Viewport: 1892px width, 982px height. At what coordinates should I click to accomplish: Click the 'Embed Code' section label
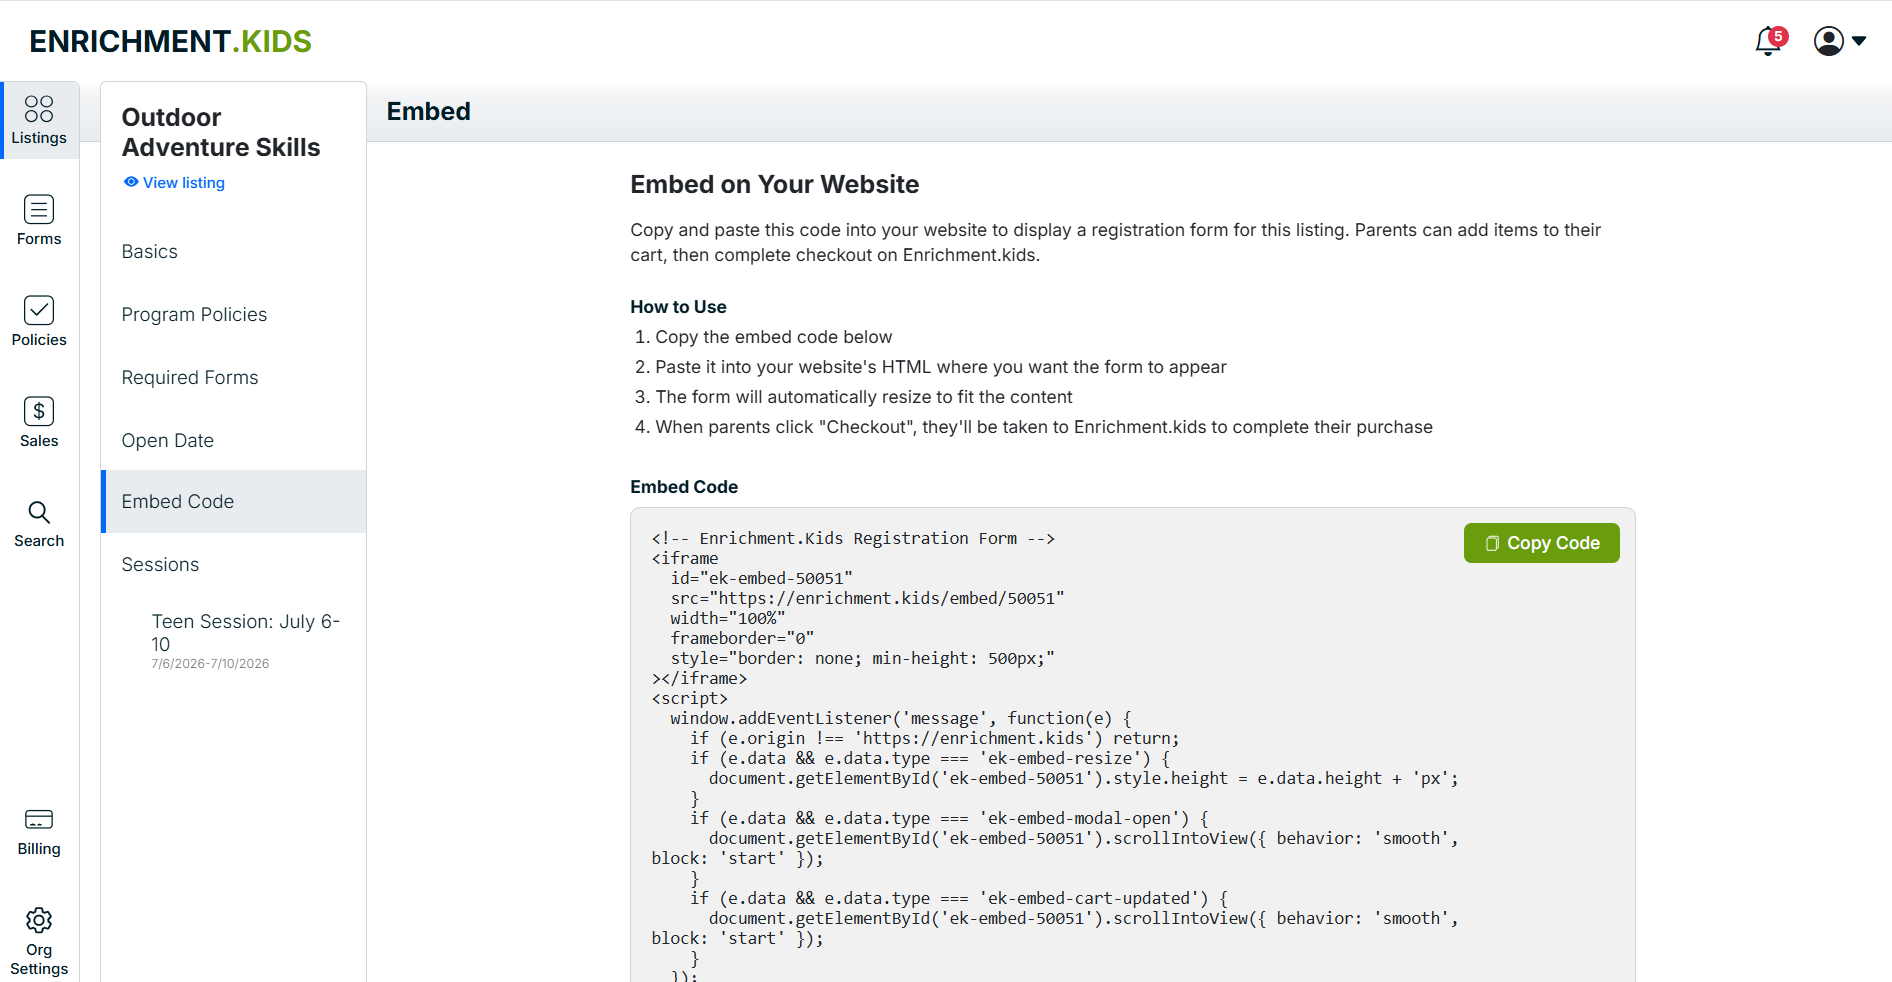coord(684,487)
